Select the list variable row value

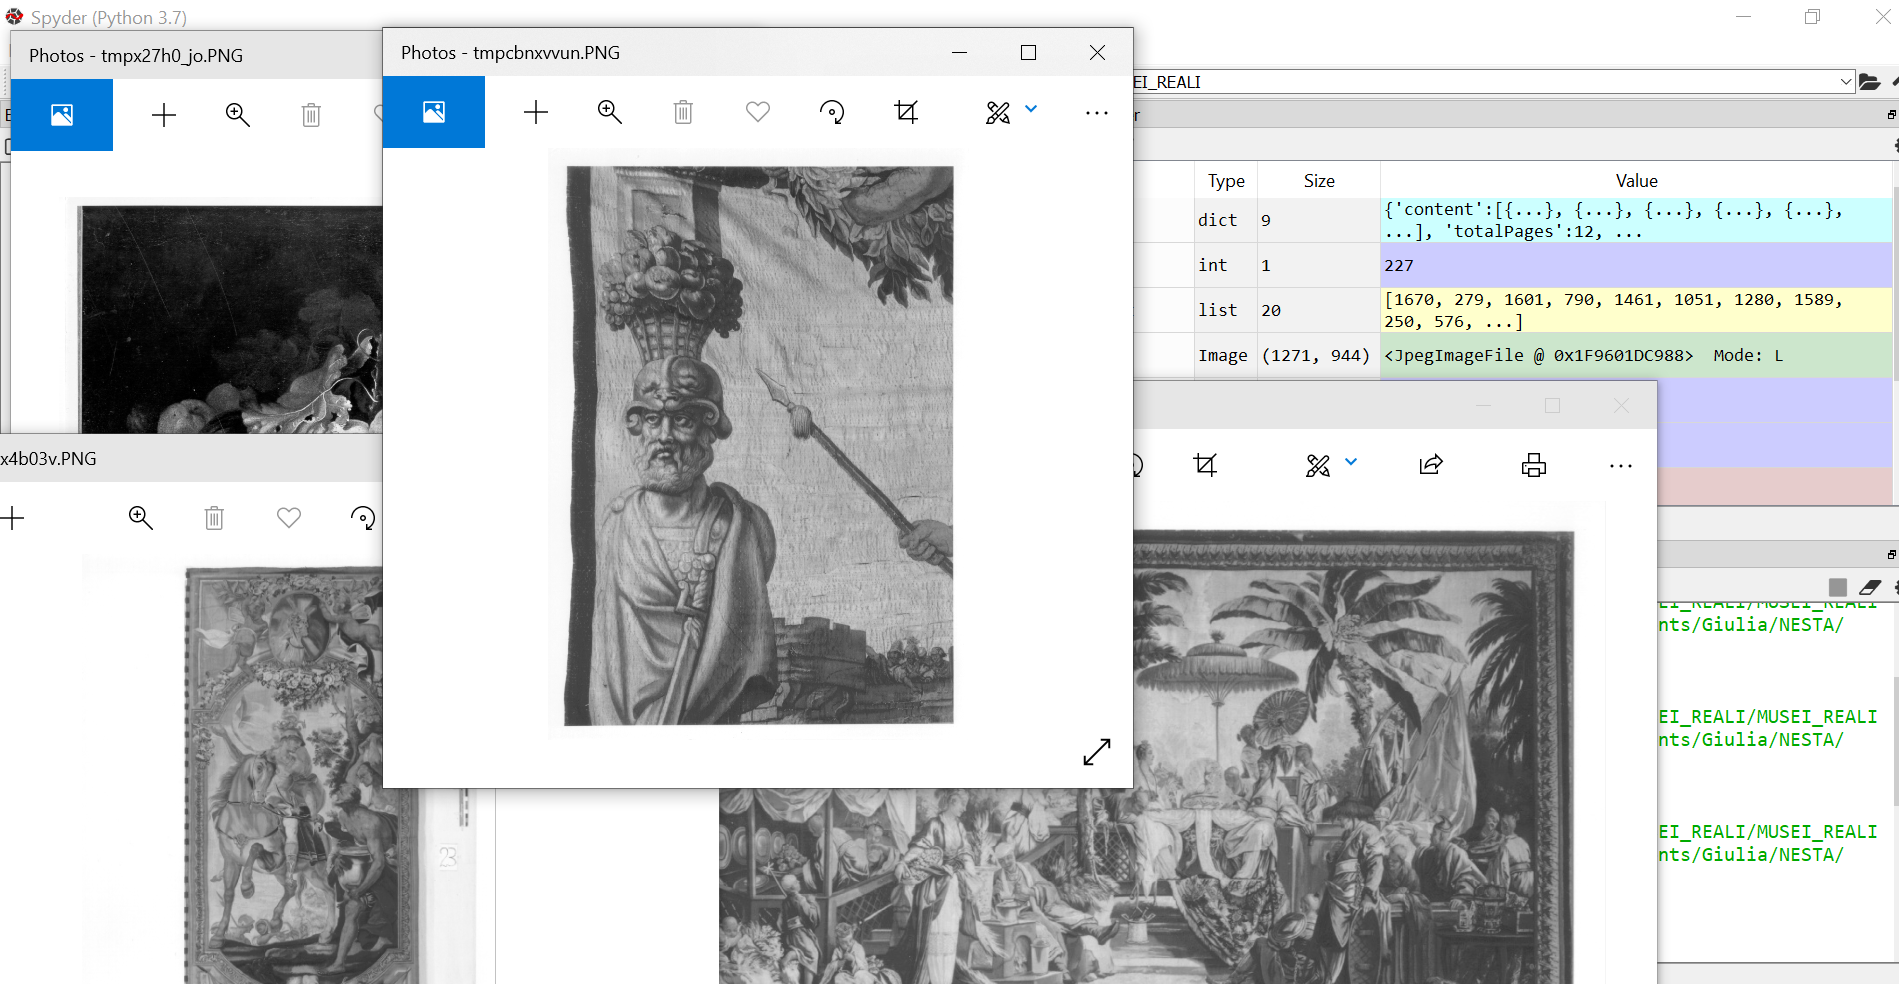(x=1636, y=310)
